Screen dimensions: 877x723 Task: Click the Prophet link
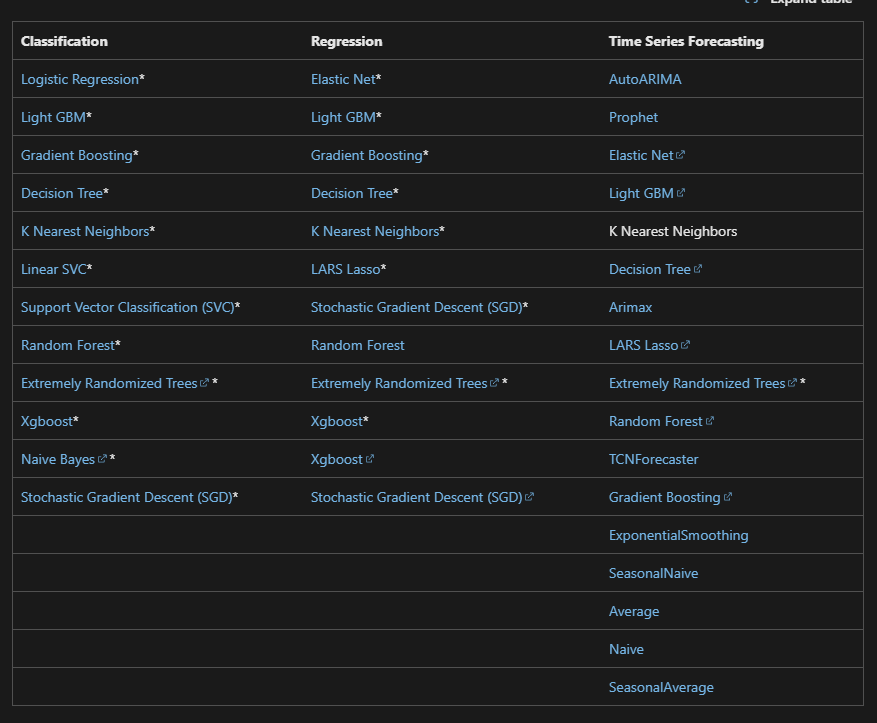[633, 117]
